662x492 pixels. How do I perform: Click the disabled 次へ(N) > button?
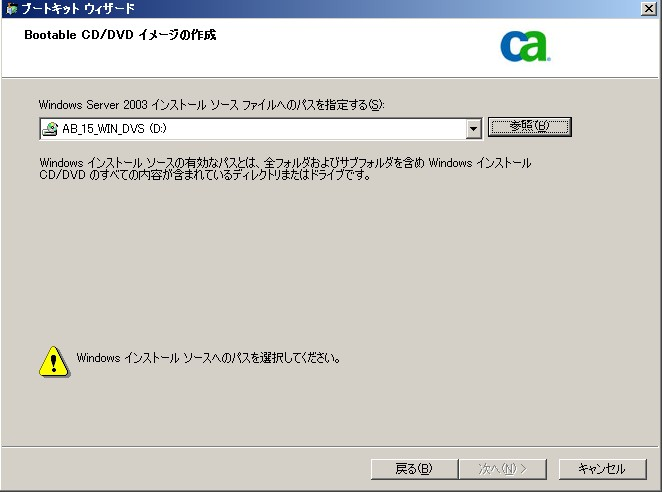coord(503,469)
